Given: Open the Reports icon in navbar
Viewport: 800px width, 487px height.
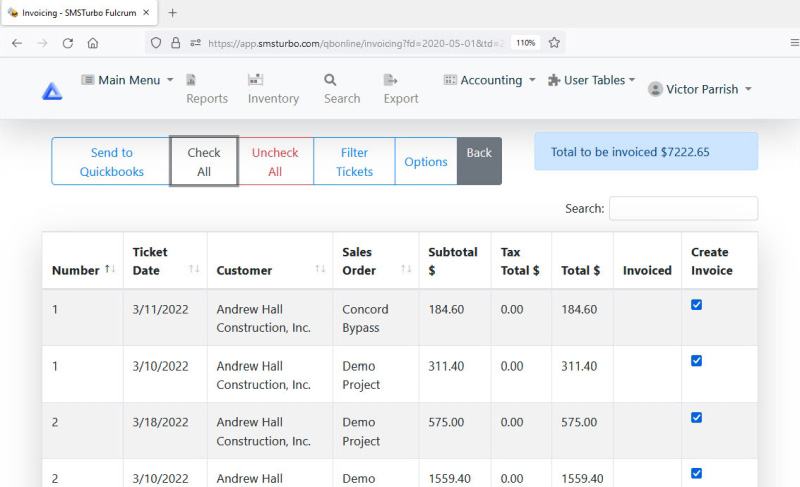Looking at the screenshot, I should click(191, 80).
